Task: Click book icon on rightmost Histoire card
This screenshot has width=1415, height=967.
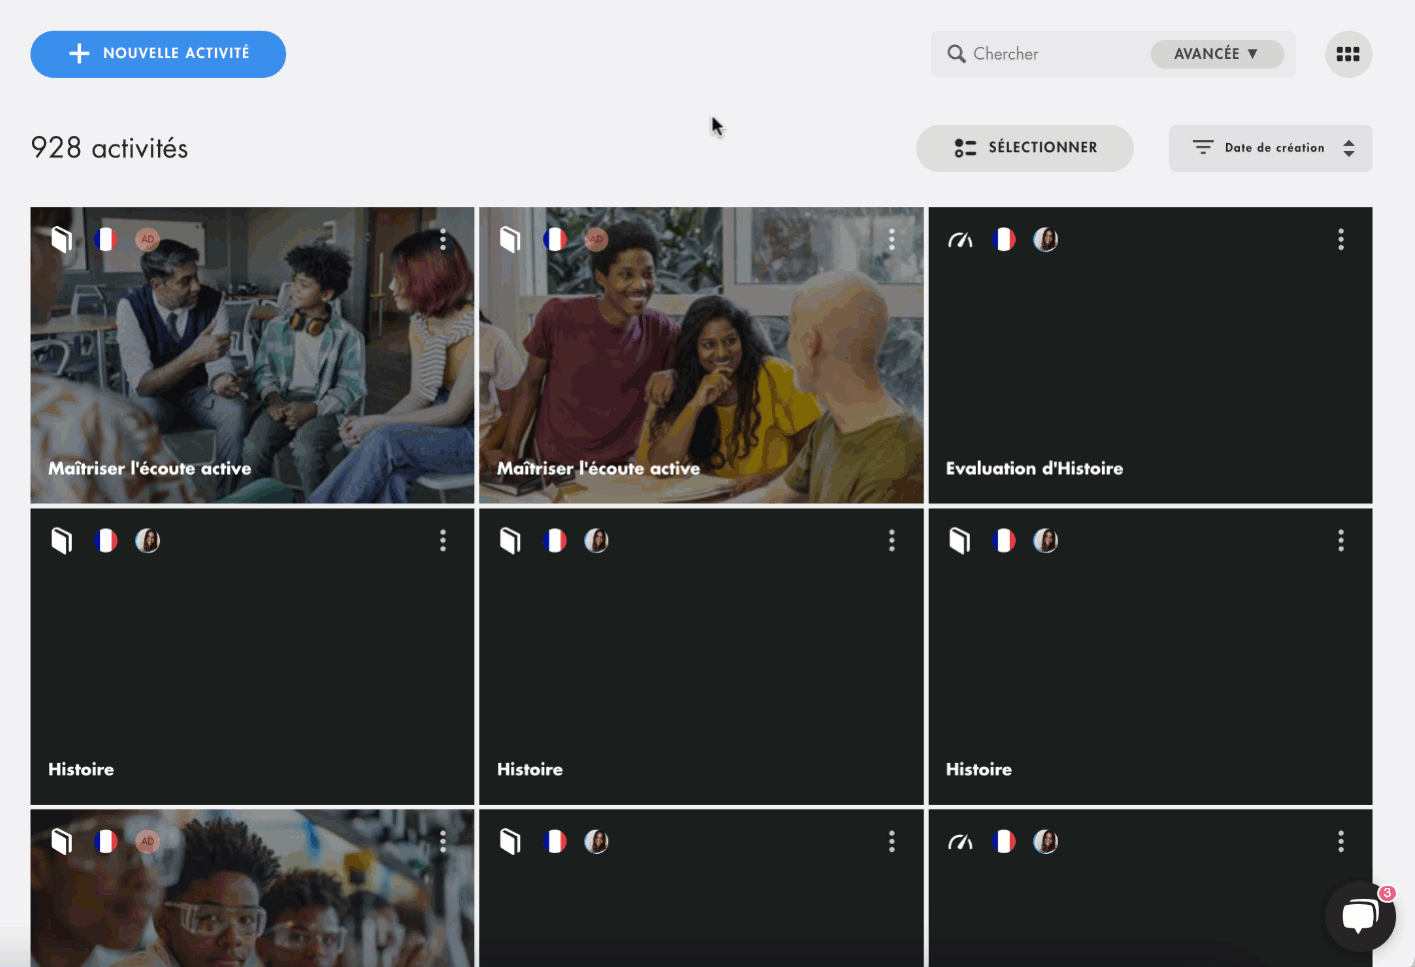Action: (x=960, y=541)
